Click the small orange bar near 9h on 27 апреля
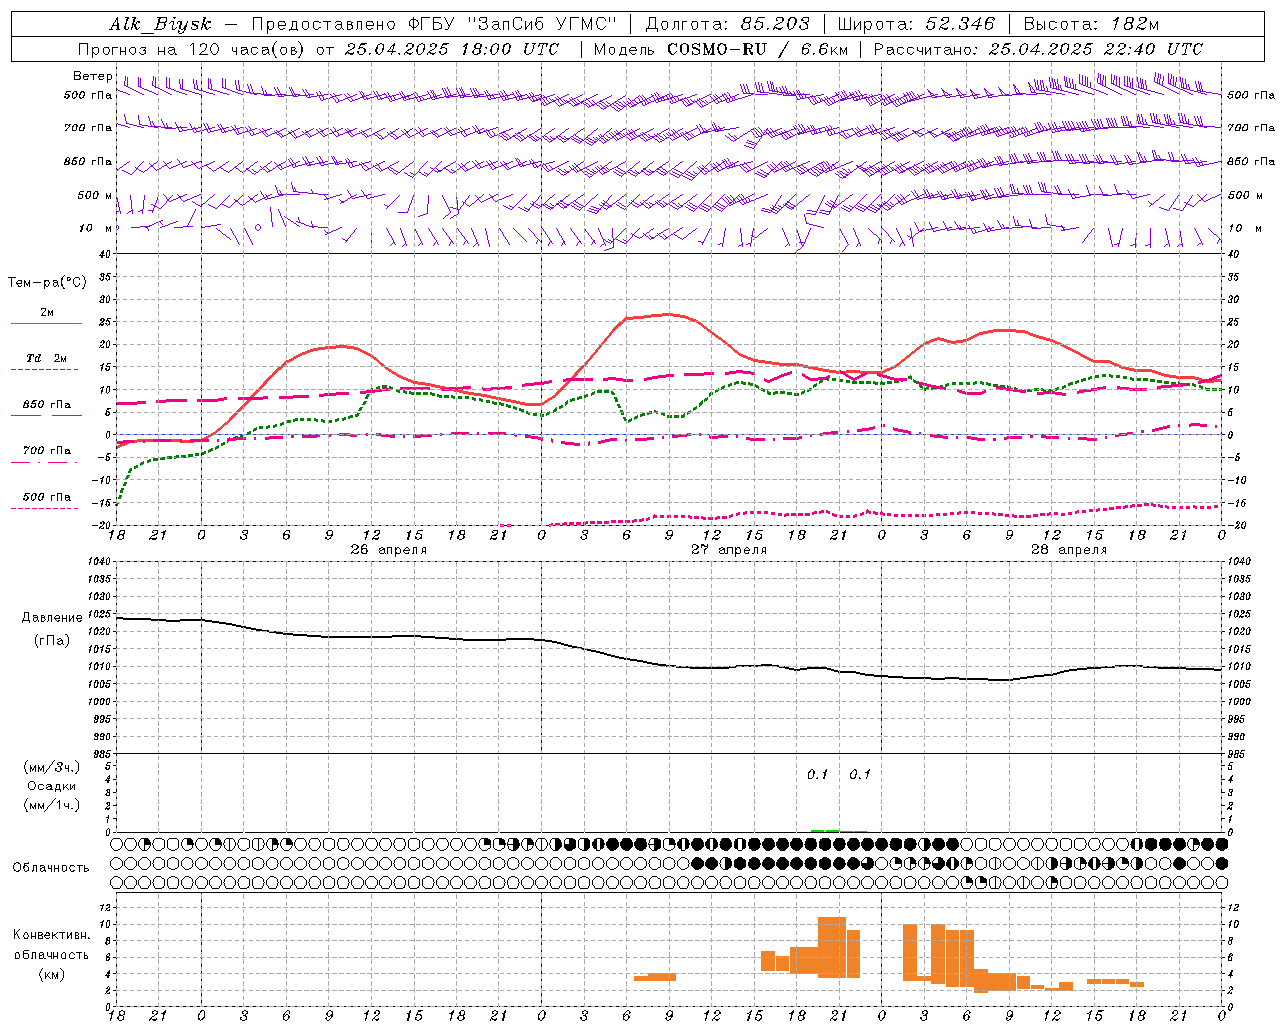The height and width of the screenshot is (1024, 1280). (655, 977)
